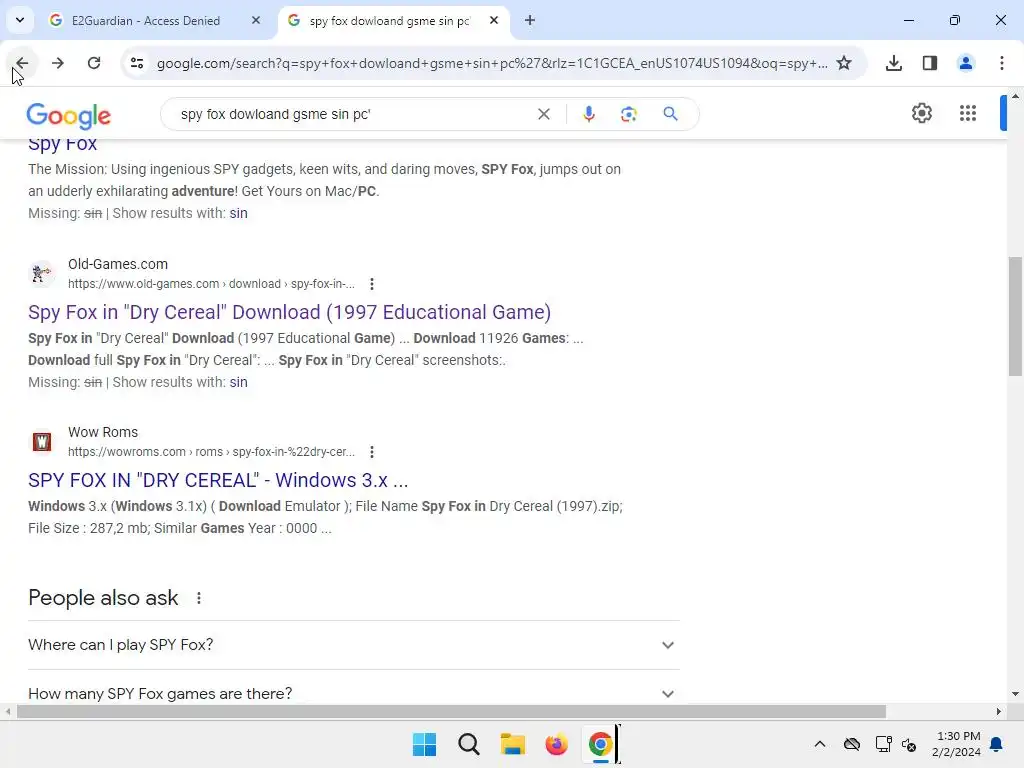This screenshot has width=1024, height=768.
Task: Open Chrome downloads icon
Action: (893, 63)
